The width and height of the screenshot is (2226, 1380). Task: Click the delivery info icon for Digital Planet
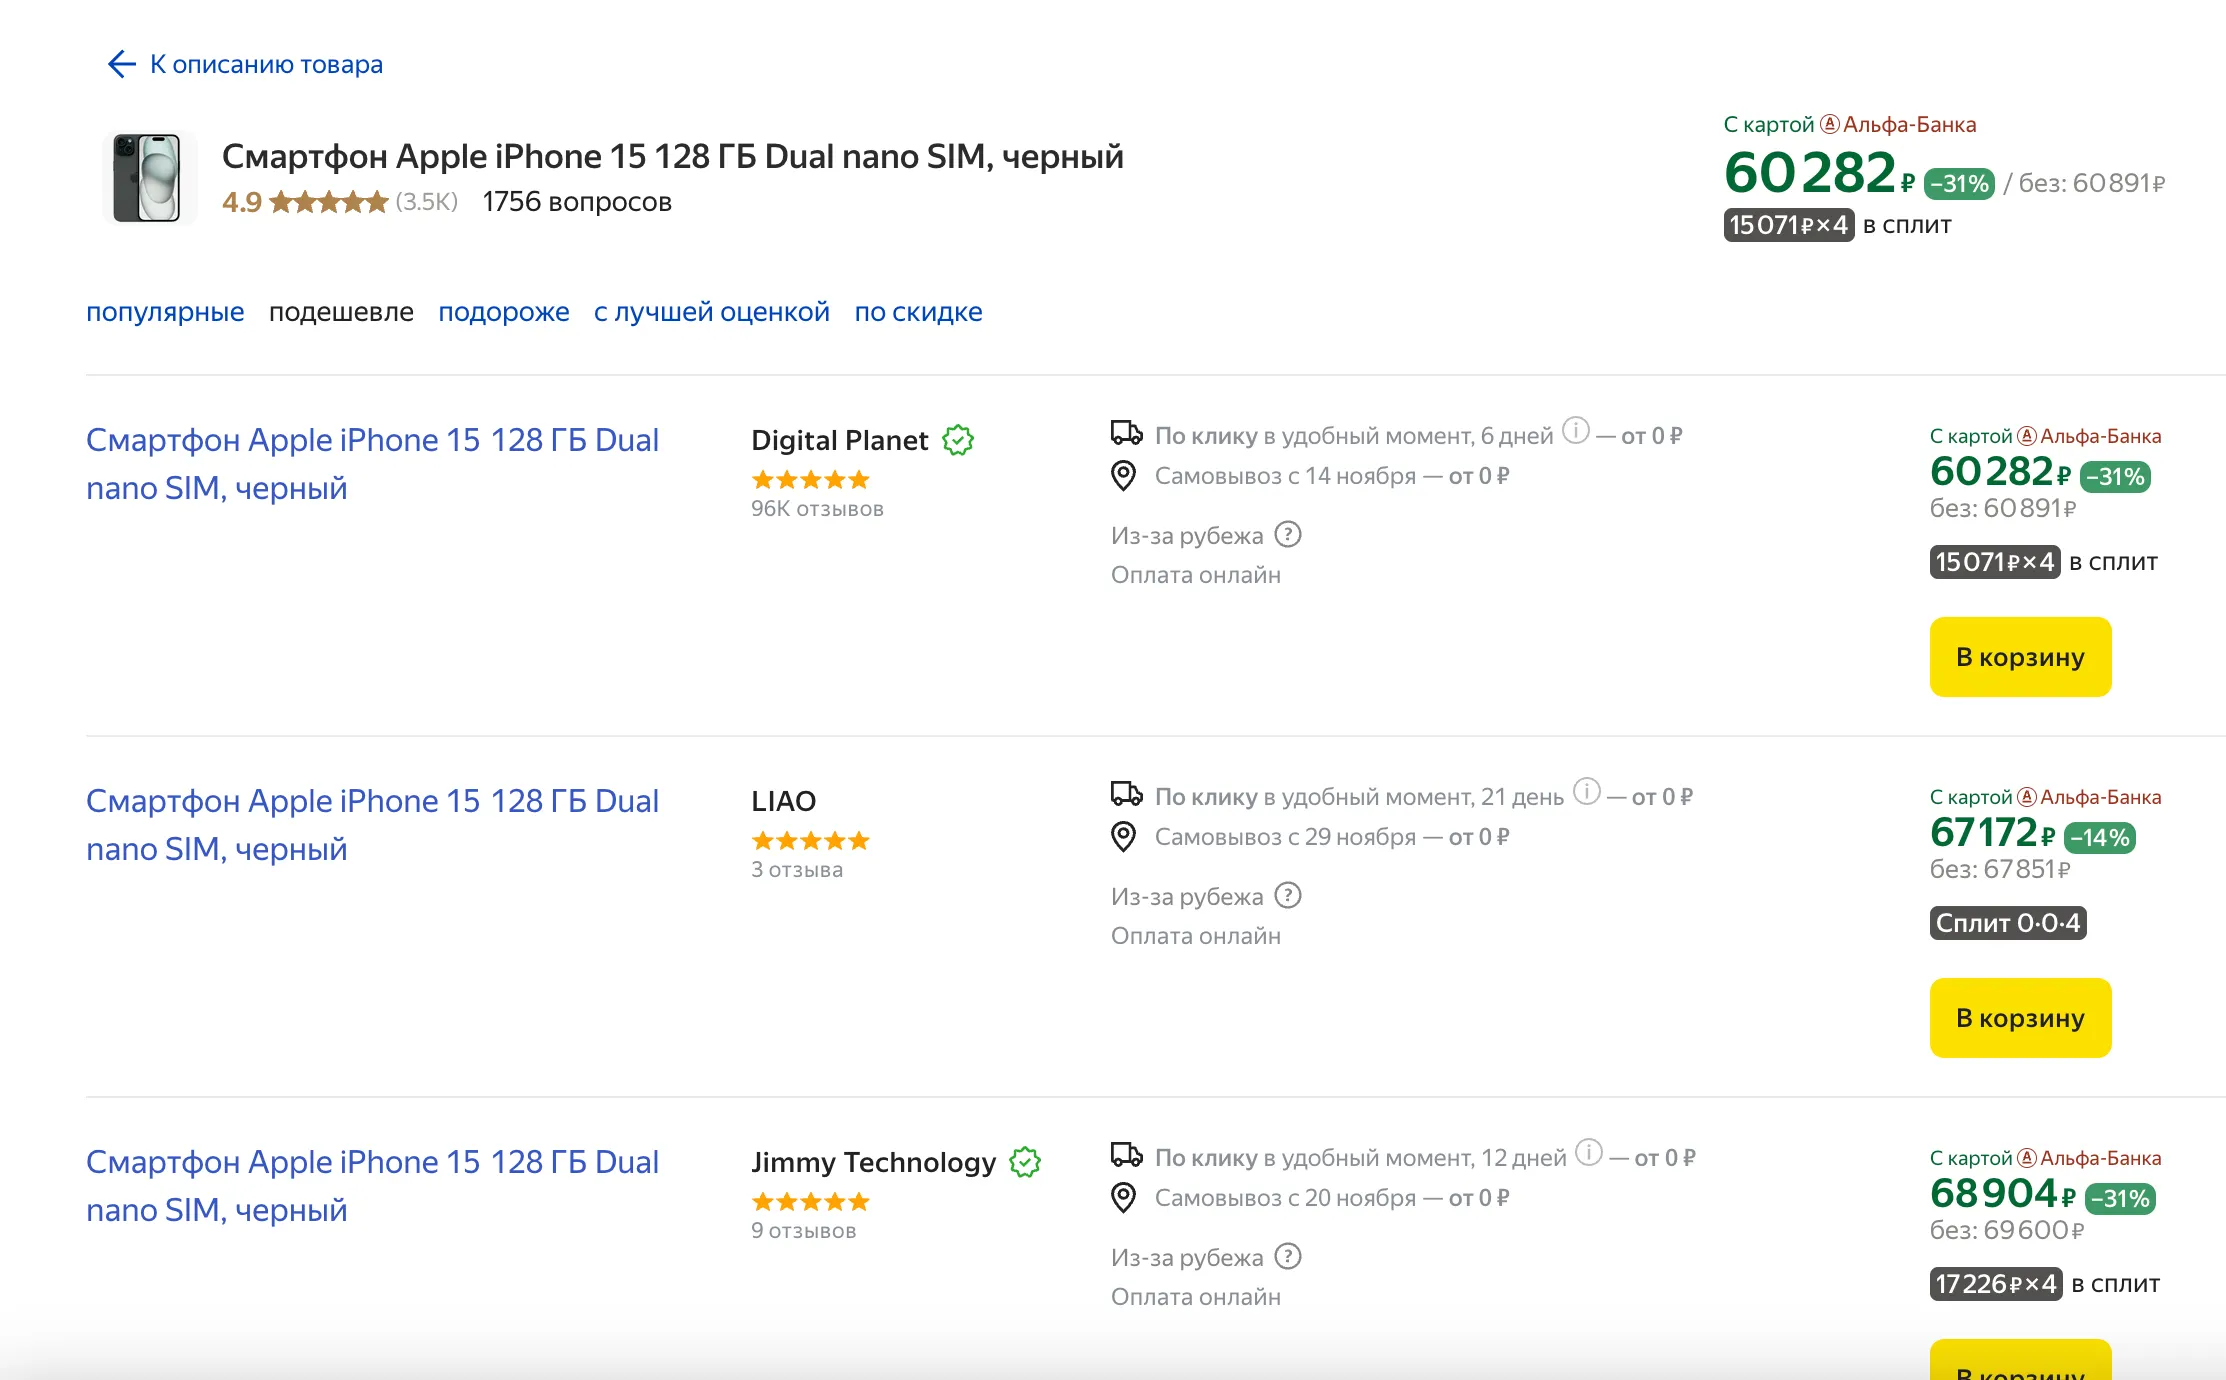(1575, 431)
